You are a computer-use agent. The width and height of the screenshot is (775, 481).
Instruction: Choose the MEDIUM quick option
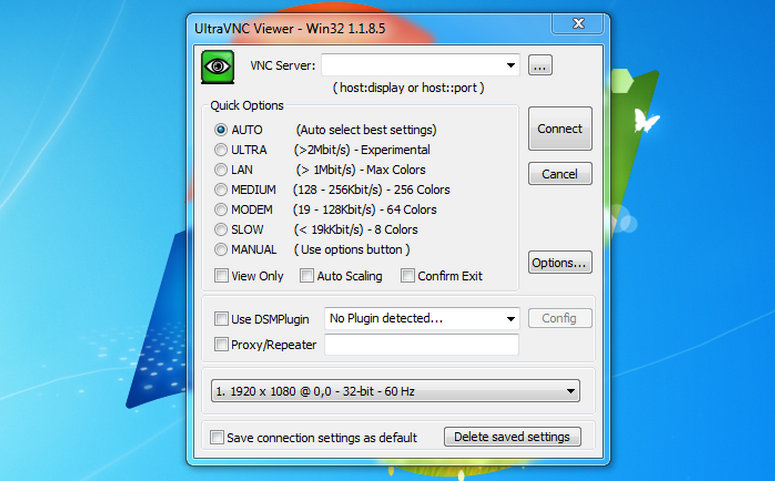220,190
